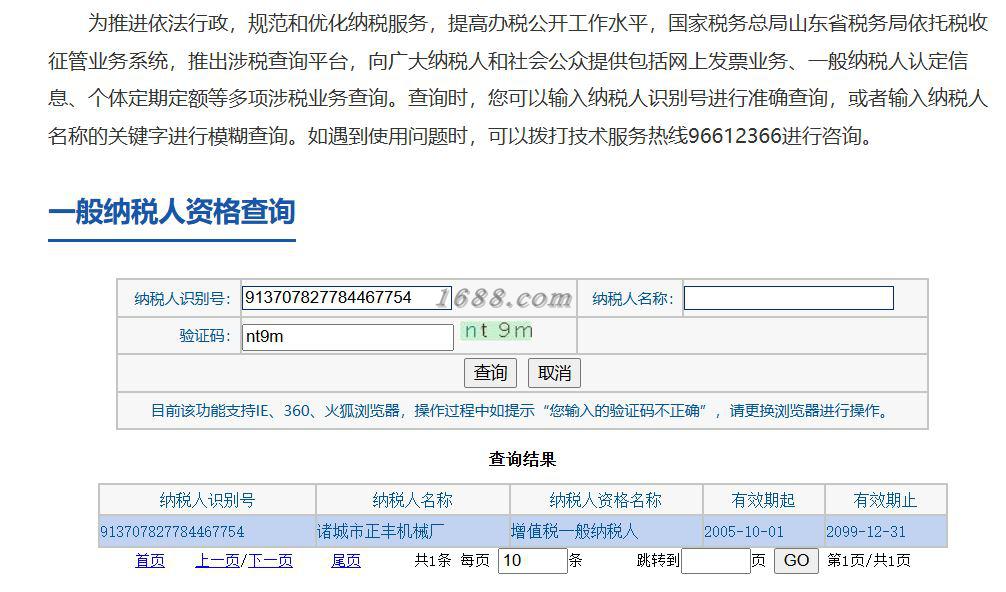The image size is (1006, 592).
Task: Click the 纳税人识别号 input field
Action: click(346, 298)
